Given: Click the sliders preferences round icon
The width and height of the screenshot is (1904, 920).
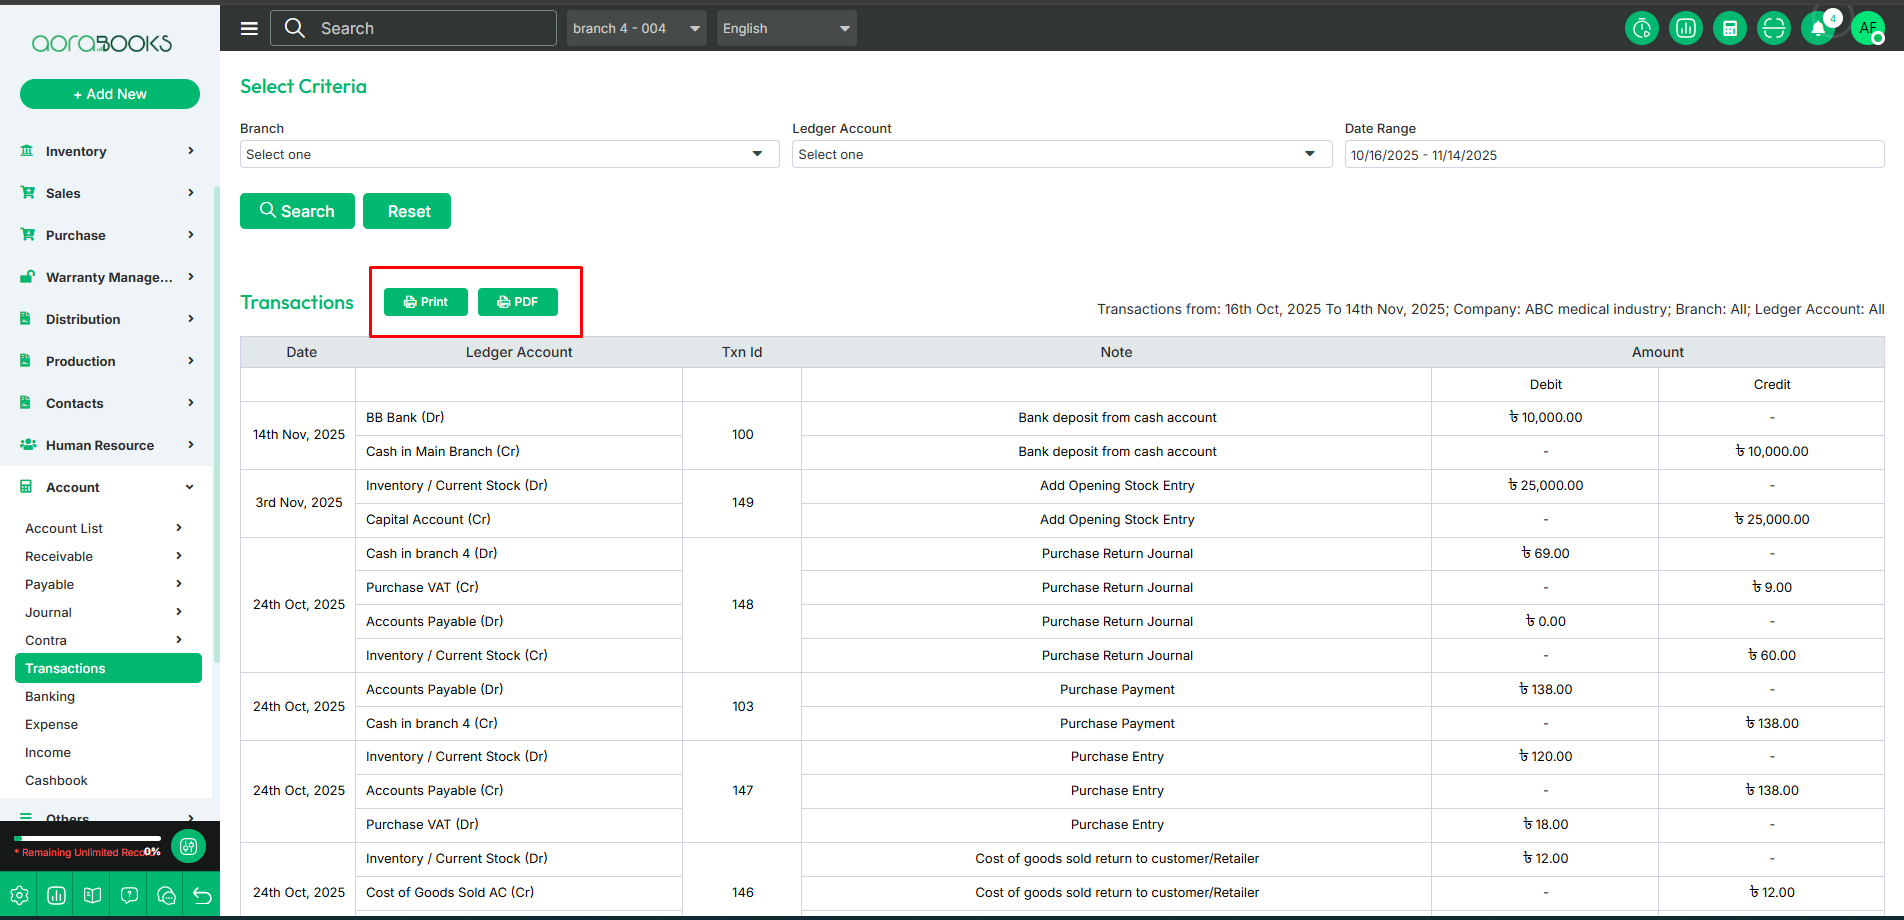Looking at the screenshot, I should coord(188,846).
